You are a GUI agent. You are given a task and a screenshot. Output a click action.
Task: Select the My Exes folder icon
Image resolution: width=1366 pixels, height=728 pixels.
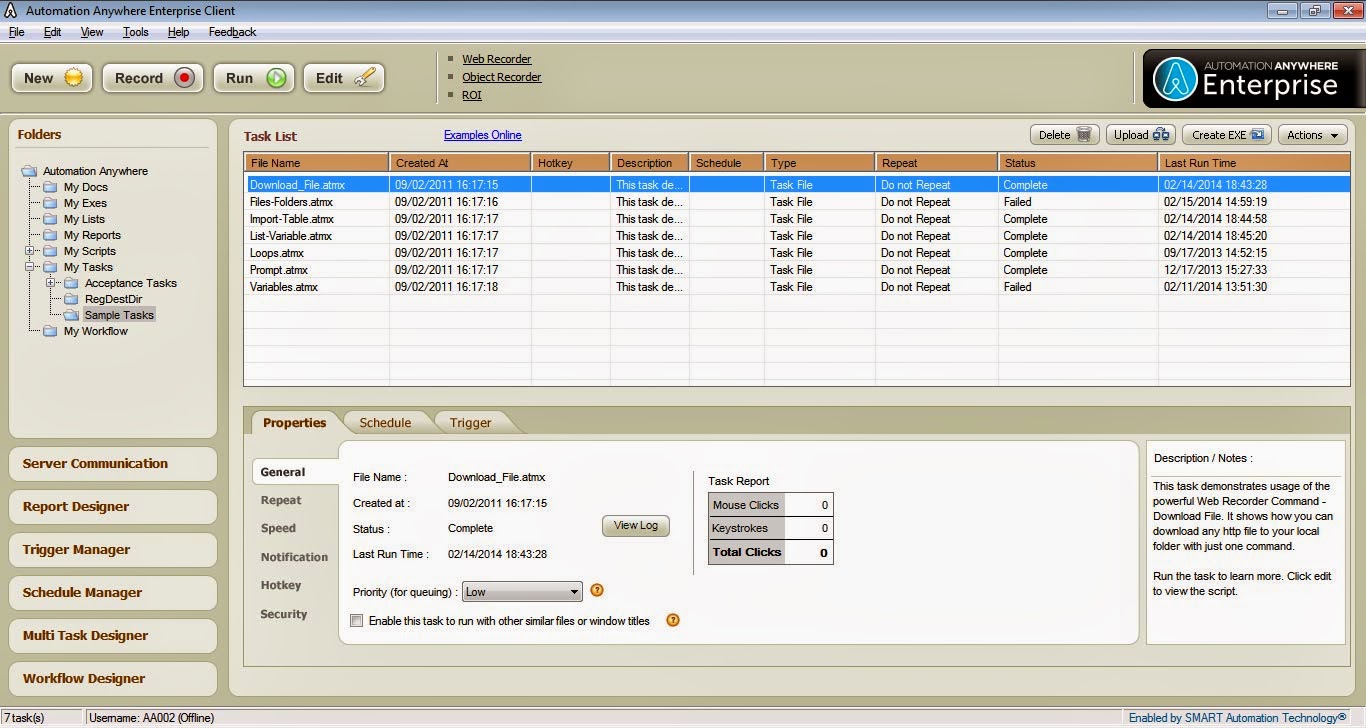50,203
